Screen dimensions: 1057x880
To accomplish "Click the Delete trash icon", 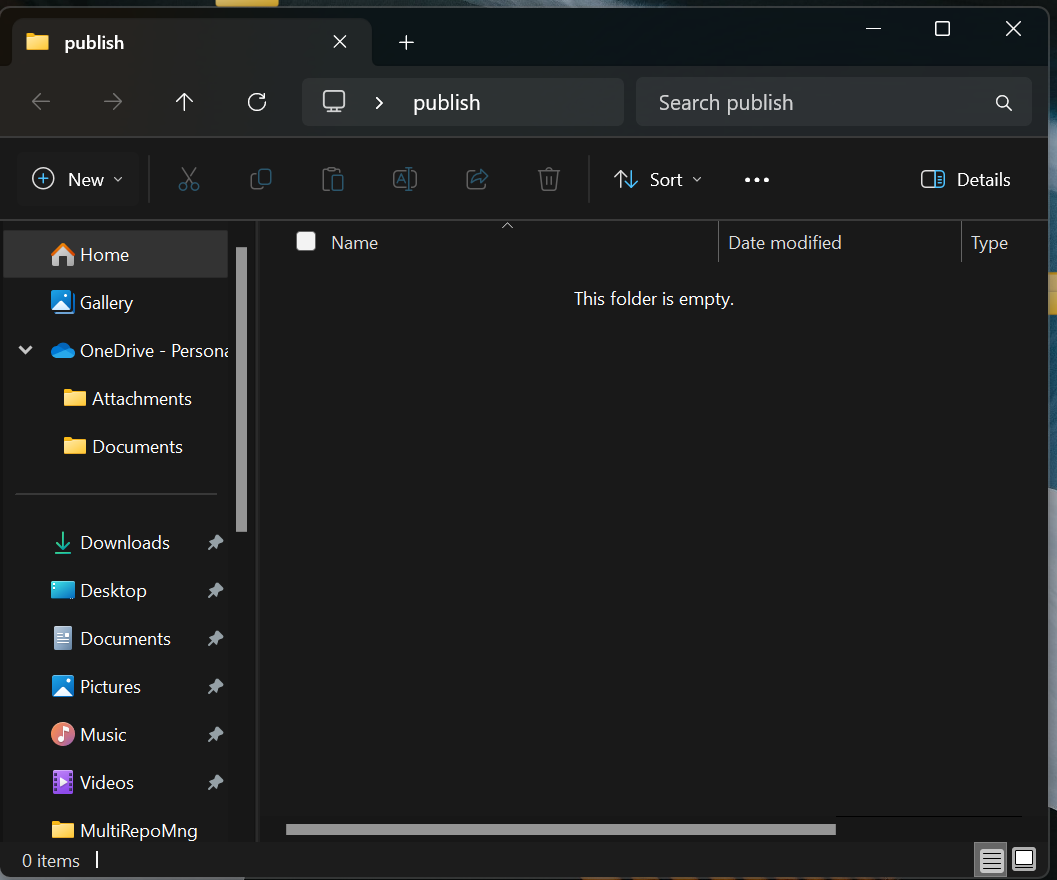I will tap(548, 179).
